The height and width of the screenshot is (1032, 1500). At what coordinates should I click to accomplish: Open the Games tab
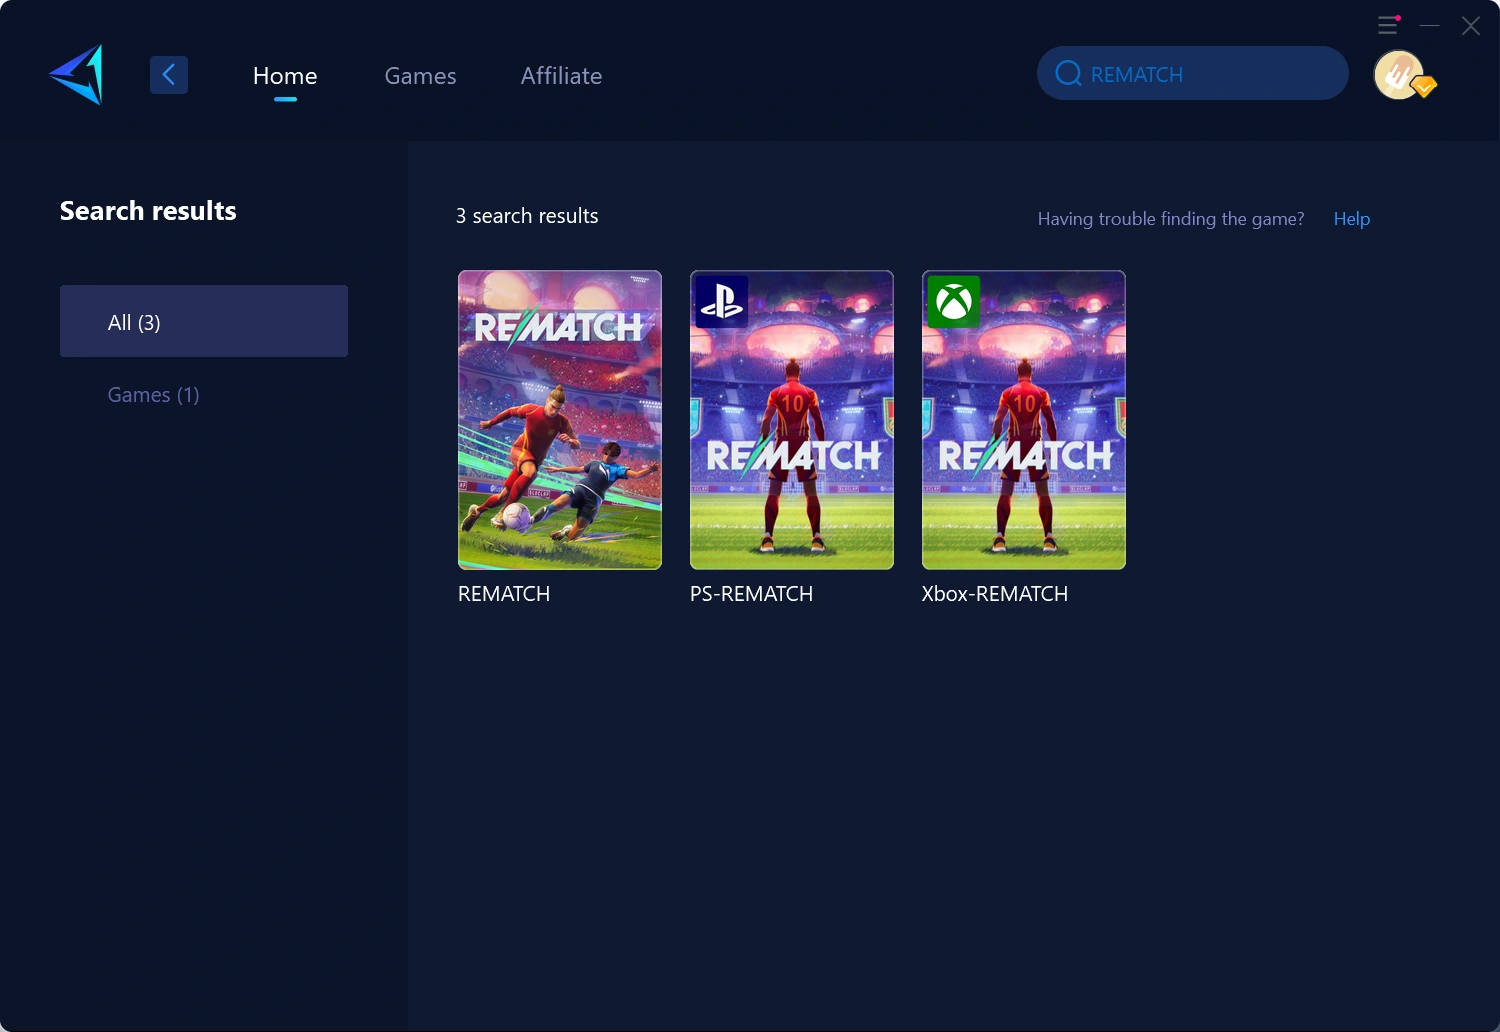(x=420, y=76)
